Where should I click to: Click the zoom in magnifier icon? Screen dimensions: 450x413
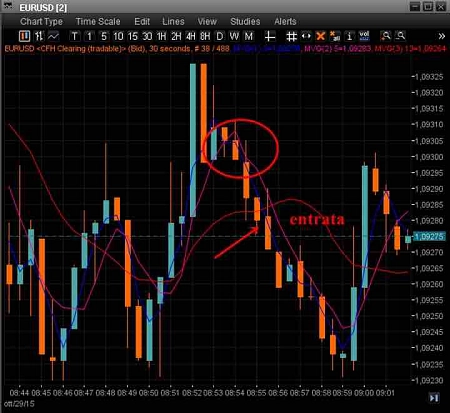386,36
